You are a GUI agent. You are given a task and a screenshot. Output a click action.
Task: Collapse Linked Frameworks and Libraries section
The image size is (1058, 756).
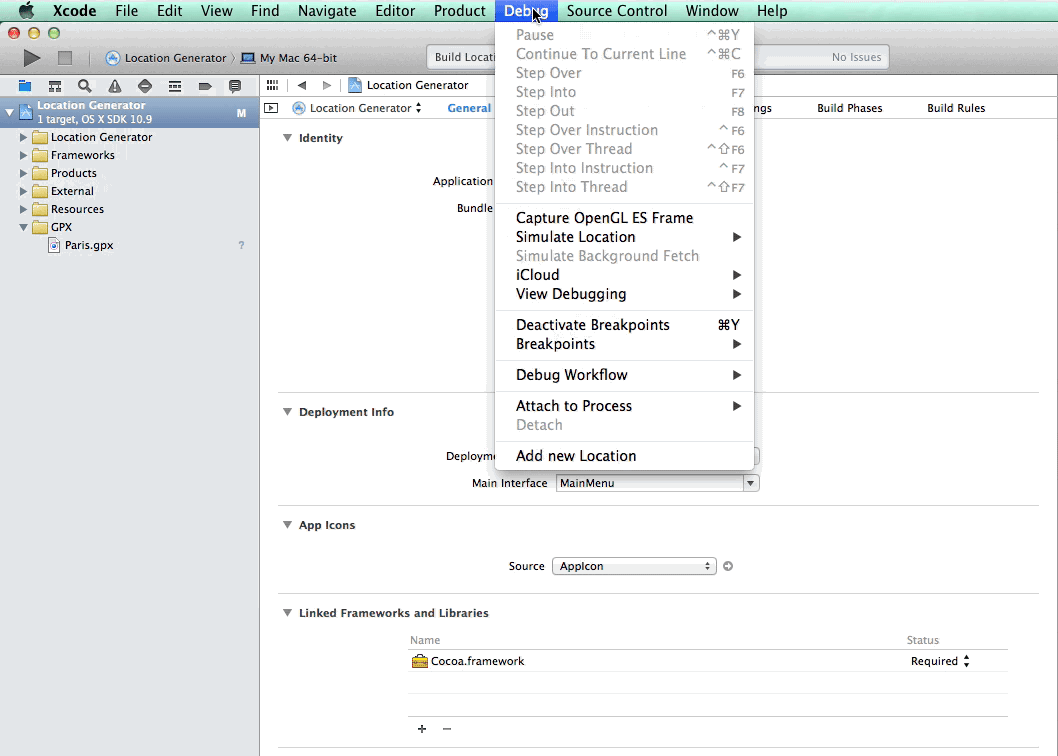point(287,613)
